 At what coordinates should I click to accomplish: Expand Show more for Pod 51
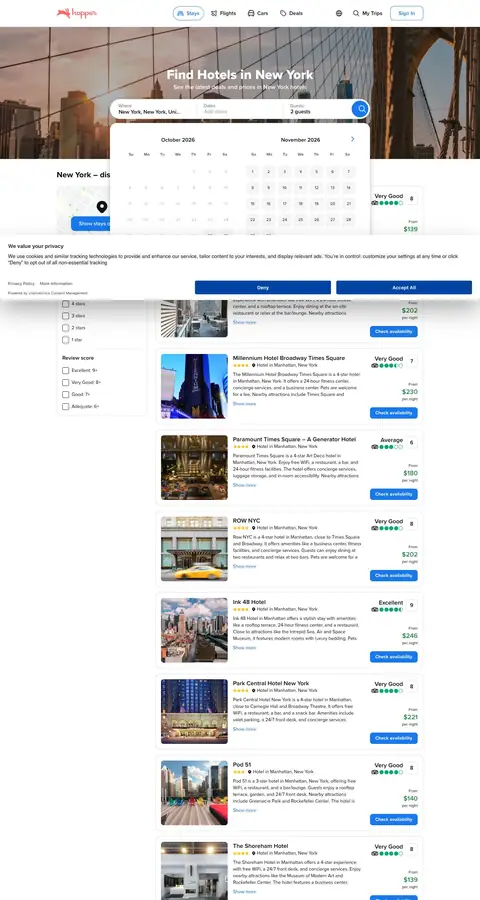(244, 810)
